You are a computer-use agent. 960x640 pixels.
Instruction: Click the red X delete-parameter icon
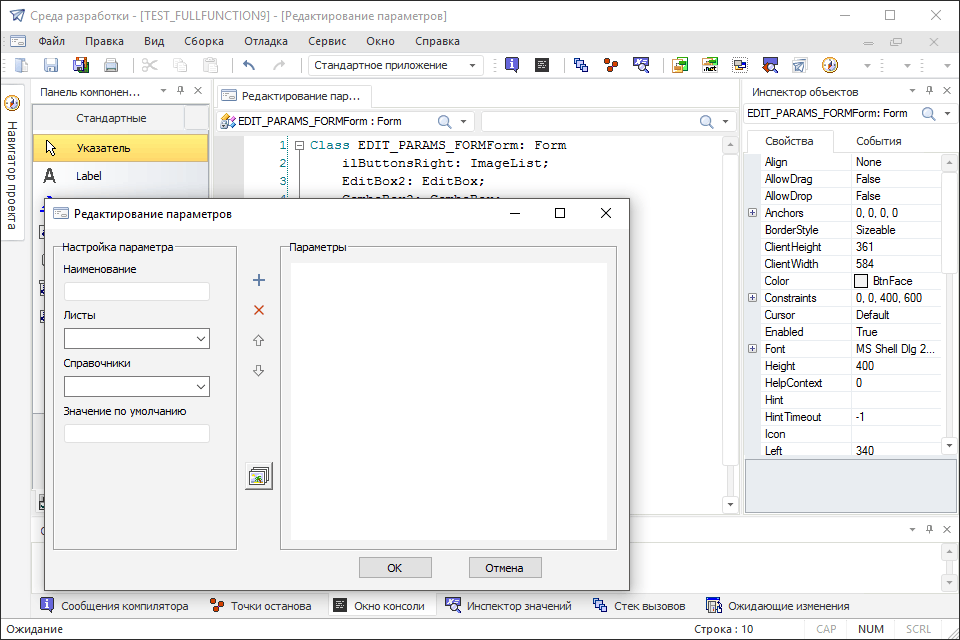point(259,310)
